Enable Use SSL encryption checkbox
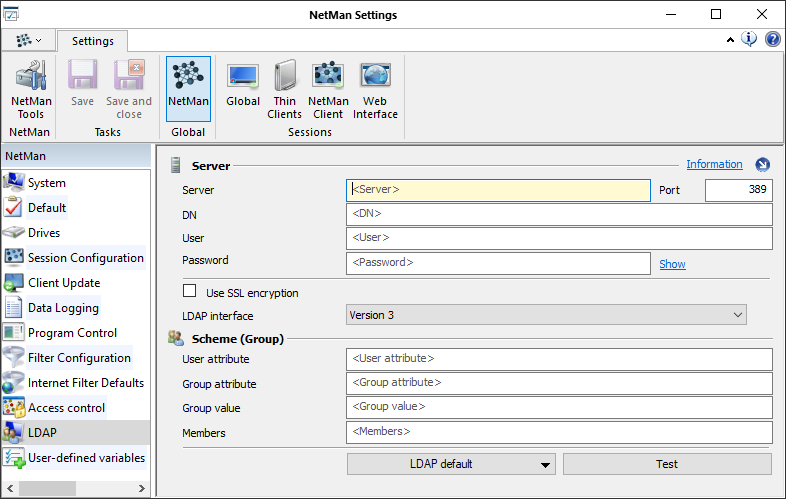 pyautogui.click(x=190, y=292)
